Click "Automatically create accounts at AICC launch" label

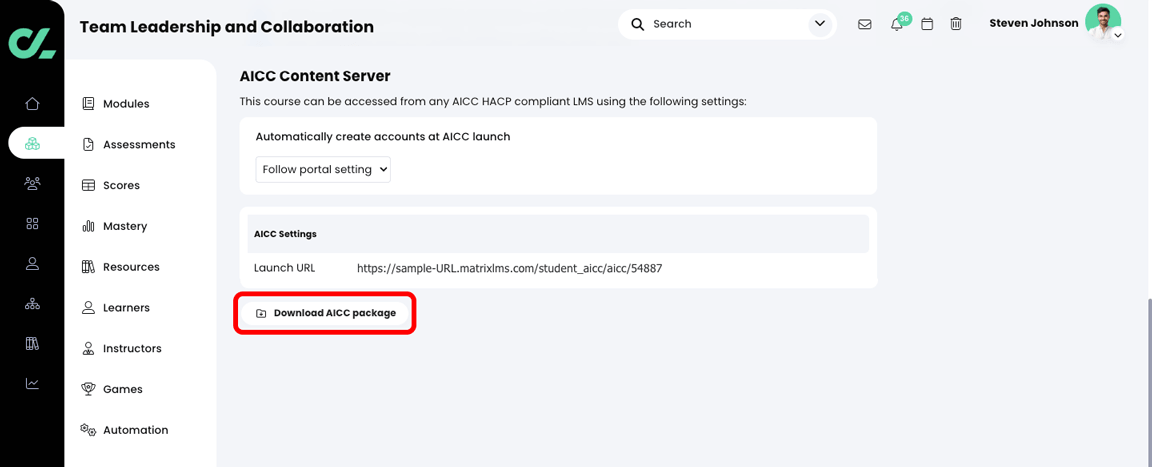383,137
